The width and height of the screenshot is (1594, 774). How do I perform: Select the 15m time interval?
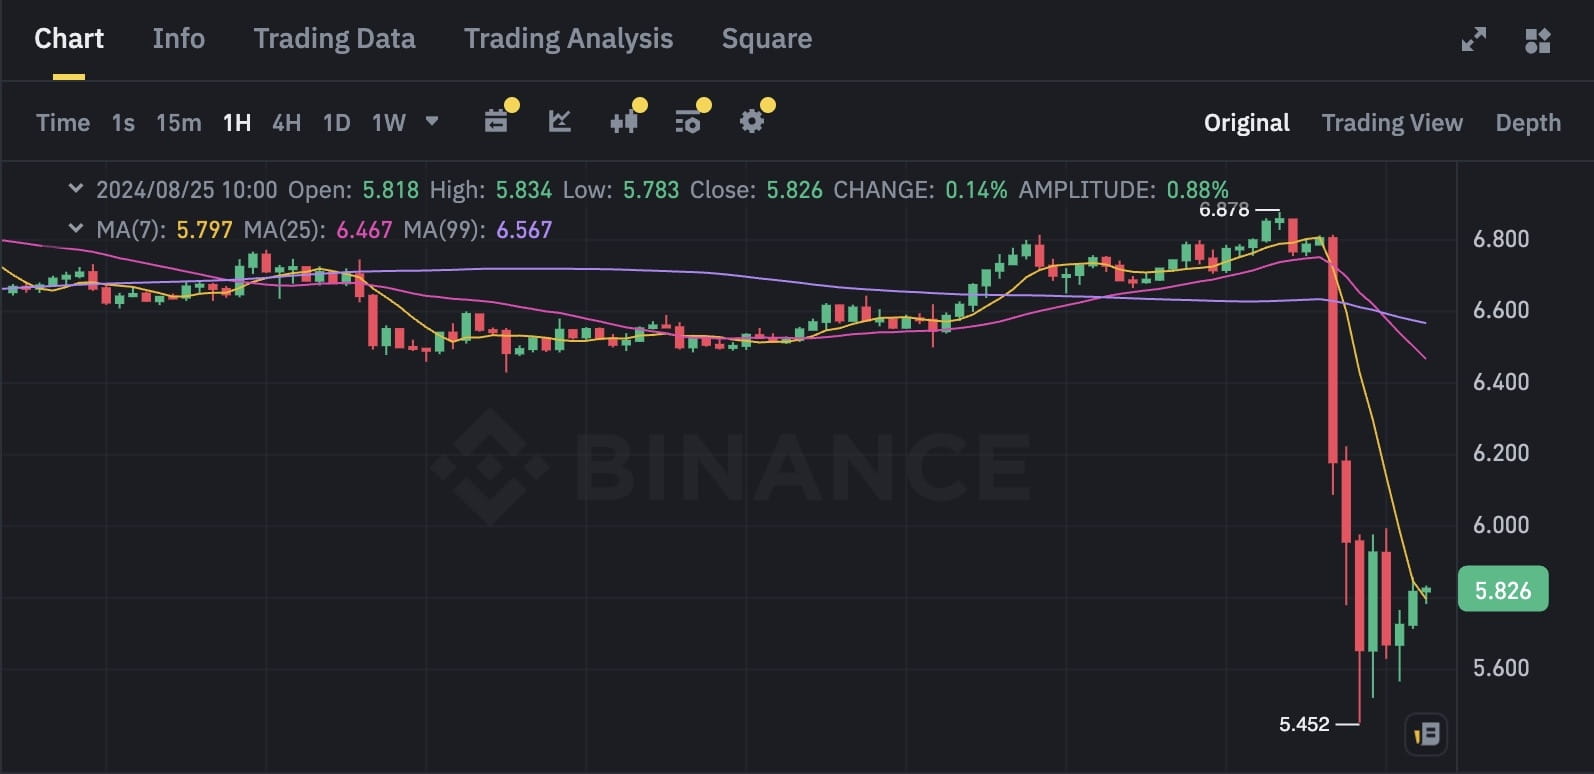coord(178,123)
